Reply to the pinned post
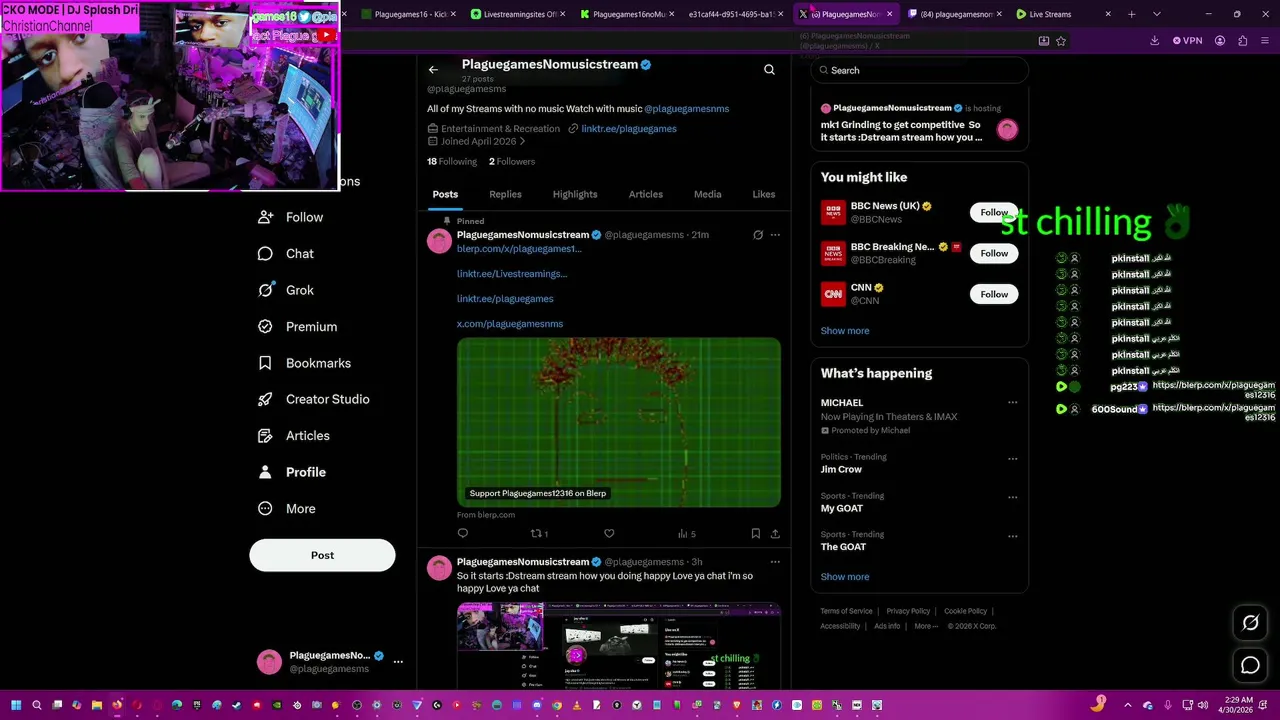Viewport: 1280px width, 720px height. pos(463,534)
